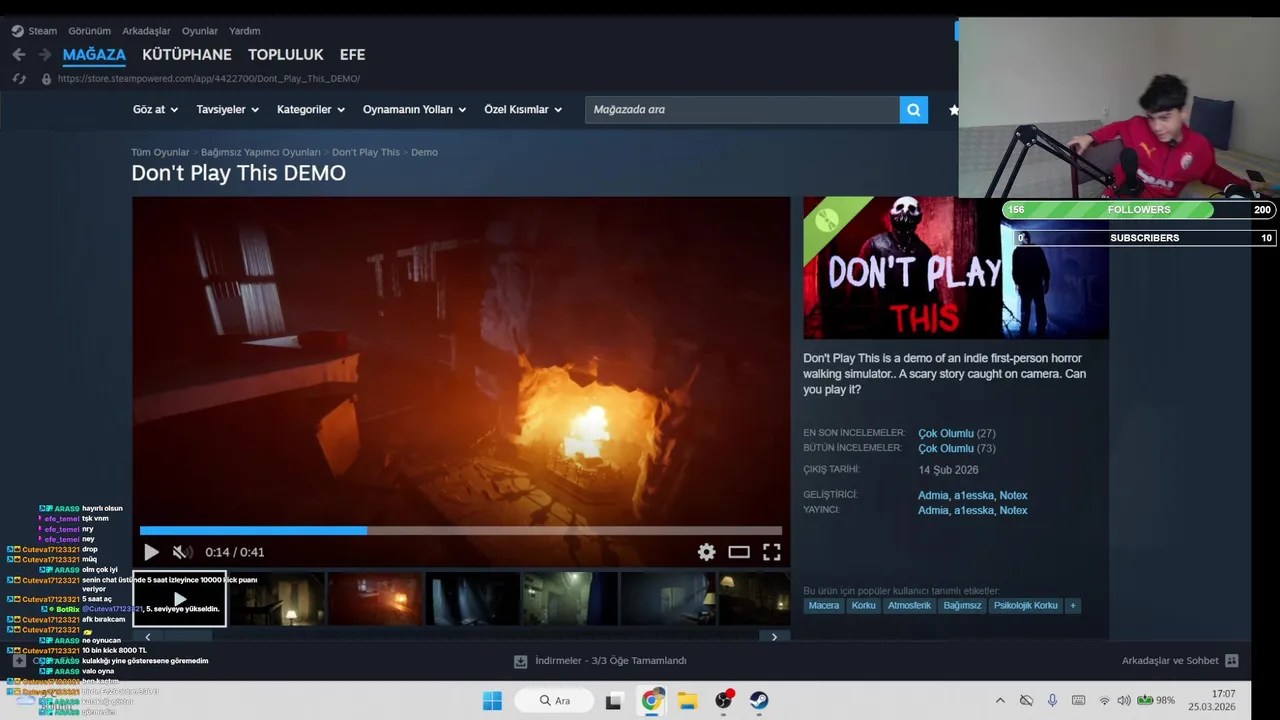Open Chrome from the taskbar

click(651, 701)
